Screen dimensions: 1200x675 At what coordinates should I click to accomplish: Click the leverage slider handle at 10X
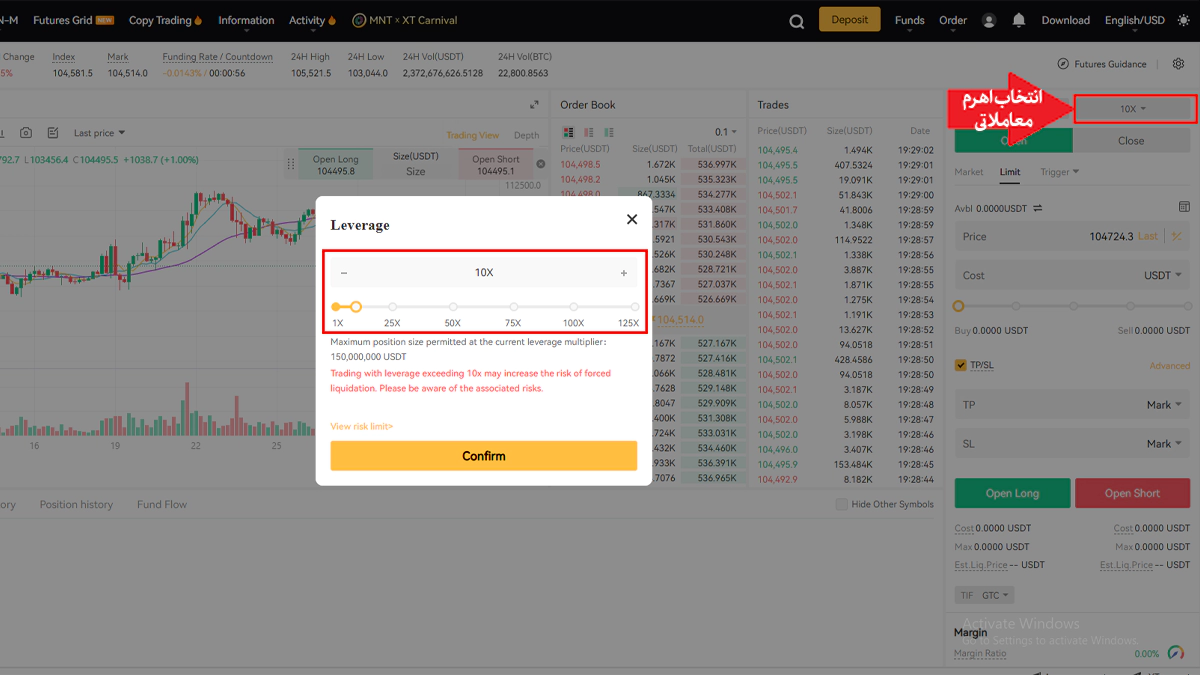pyautogui.click(x=356, y=307)
